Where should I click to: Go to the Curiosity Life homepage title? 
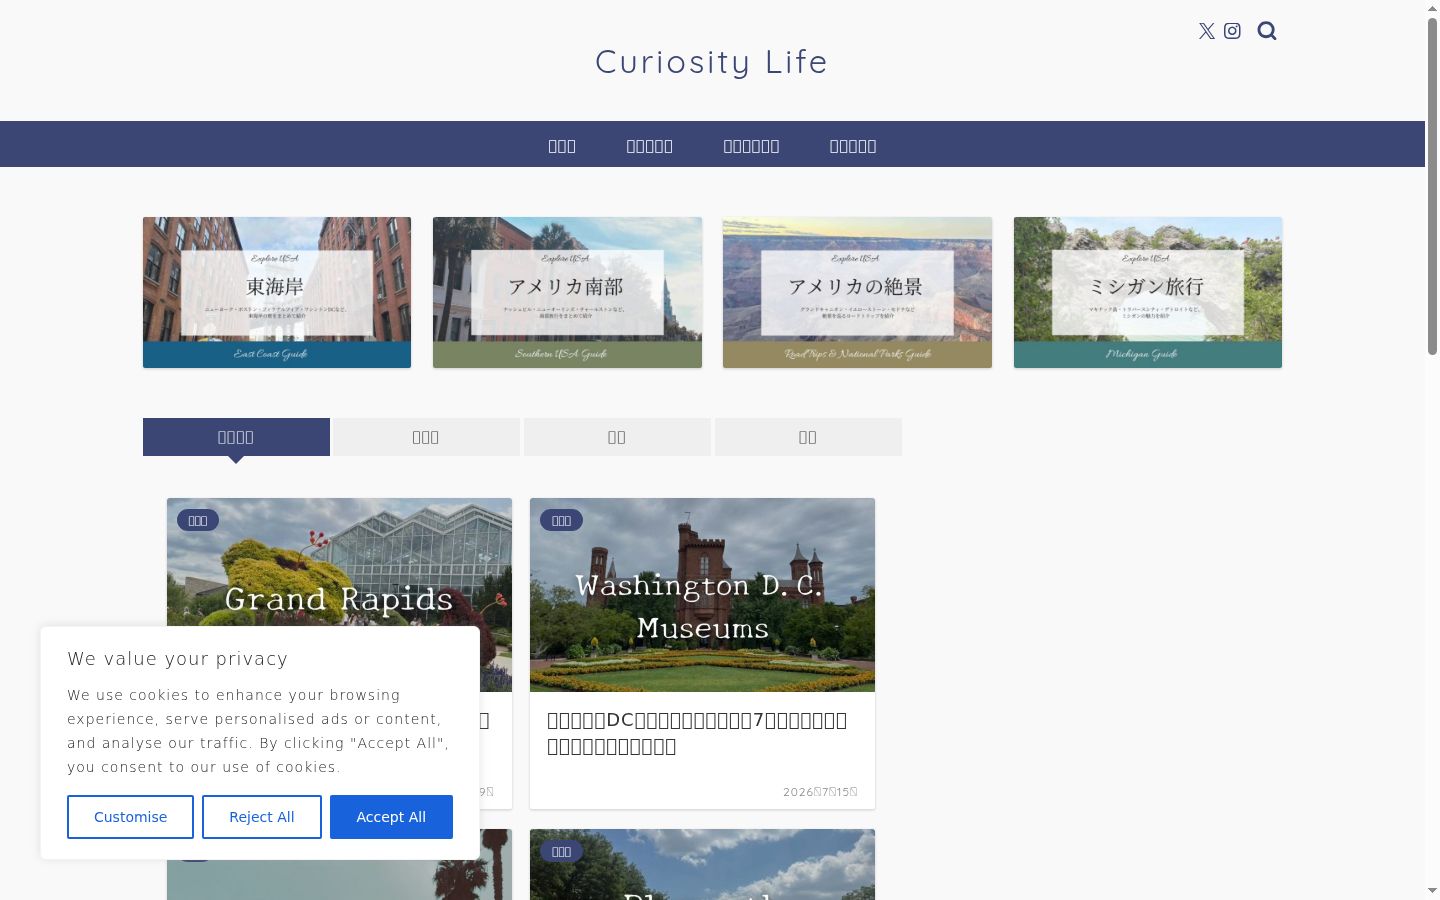(x=712, y=62)
